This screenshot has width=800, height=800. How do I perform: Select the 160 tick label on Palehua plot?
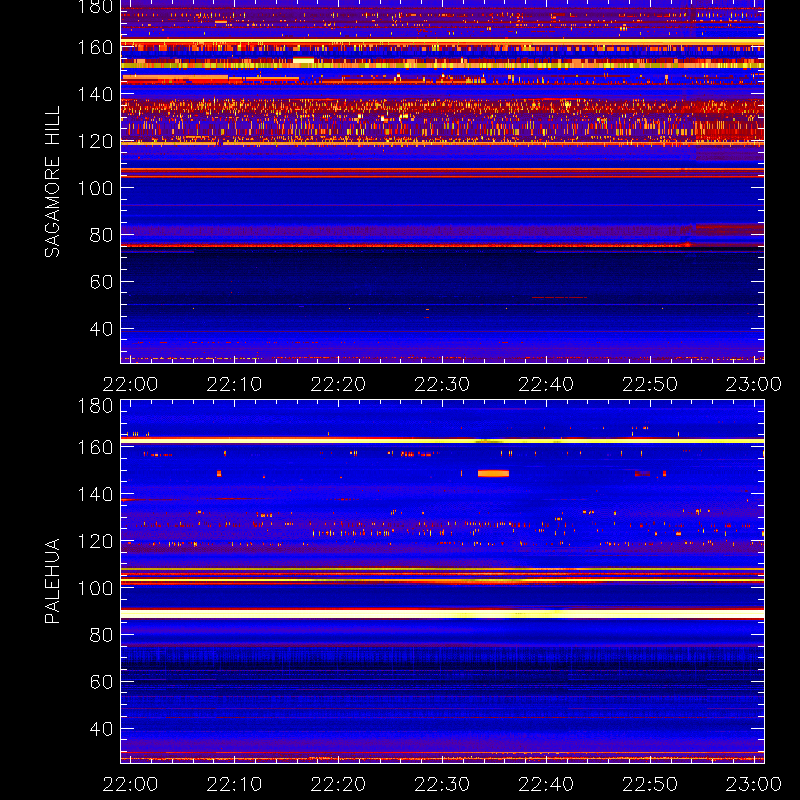tap(95, 447)
